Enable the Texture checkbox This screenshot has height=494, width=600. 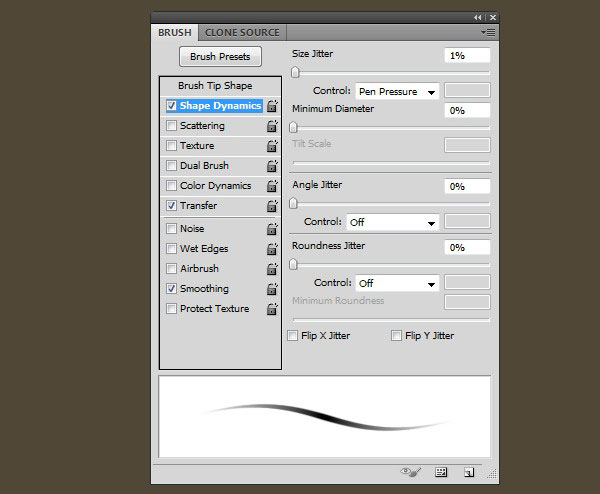[x=171, y=145]
